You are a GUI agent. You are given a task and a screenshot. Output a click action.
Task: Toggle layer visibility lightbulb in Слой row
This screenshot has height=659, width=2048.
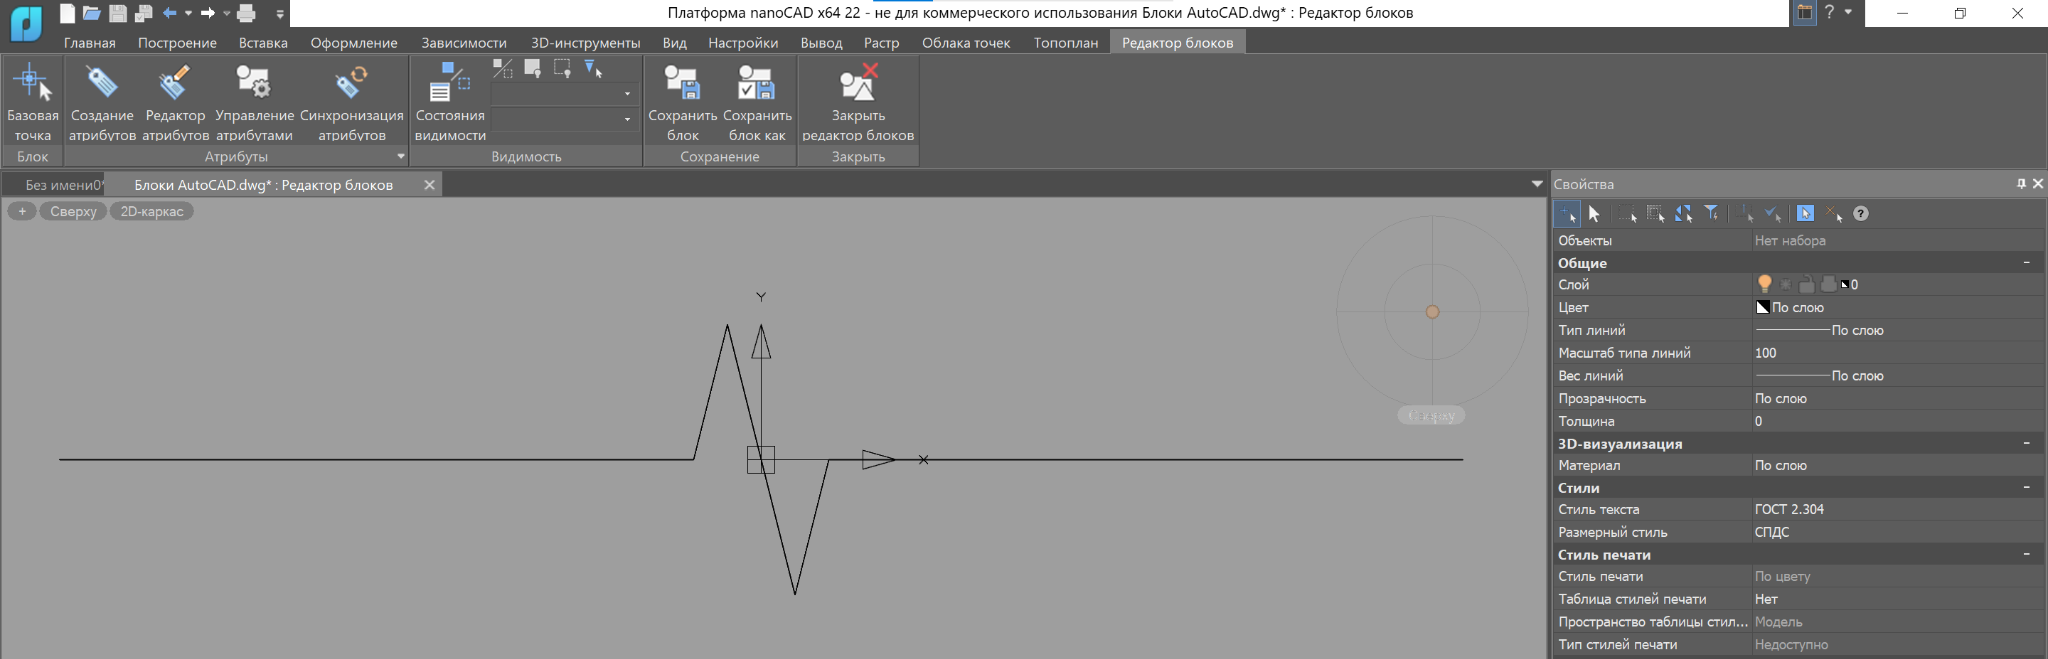click(x=1765, y=285)
